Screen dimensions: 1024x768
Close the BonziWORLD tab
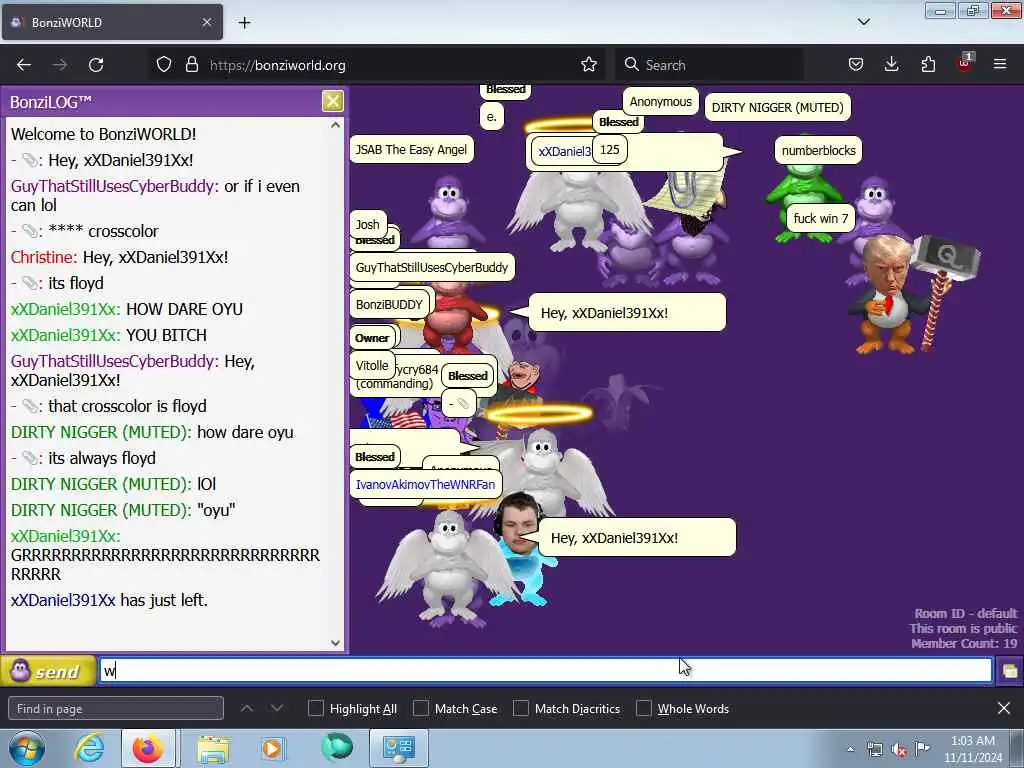pyautogui.click(x=207, y=22)
